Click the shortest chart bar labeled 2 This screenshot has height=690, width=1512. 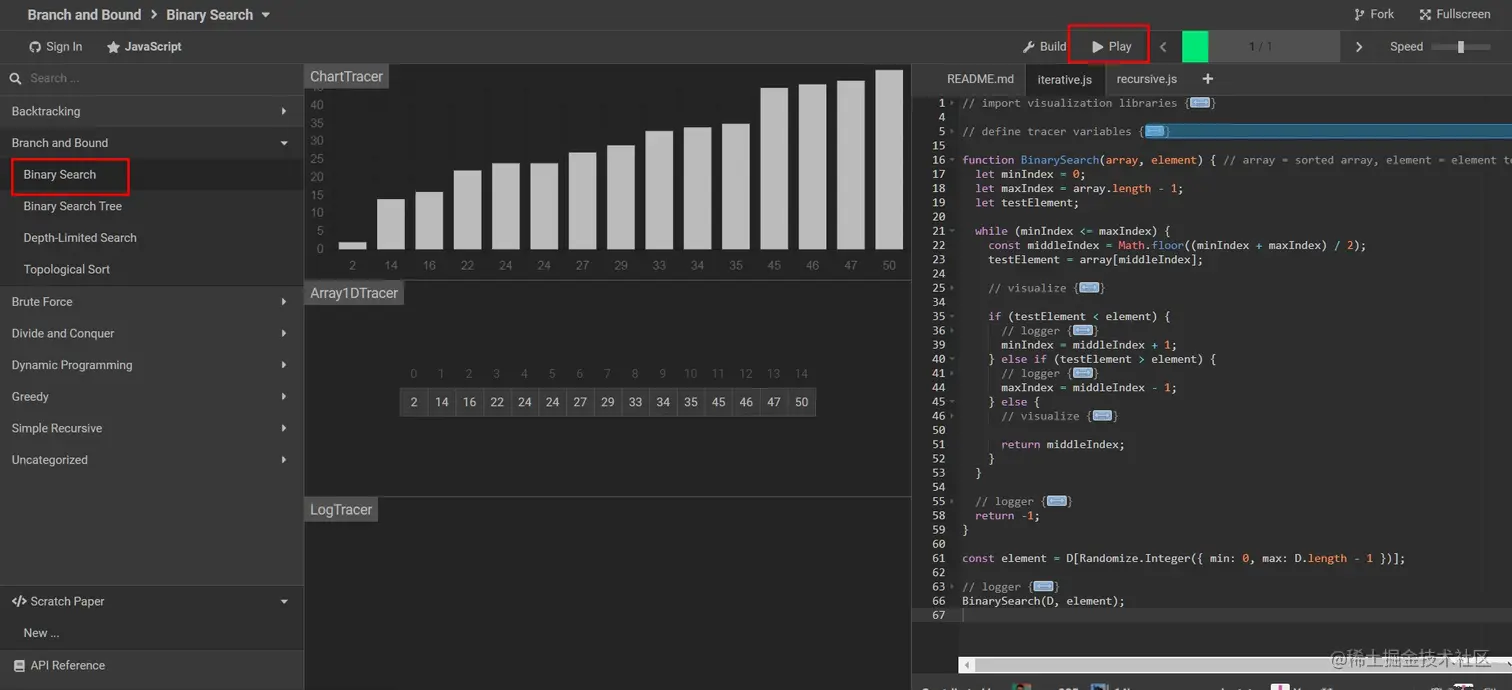[x=353, y=245]
